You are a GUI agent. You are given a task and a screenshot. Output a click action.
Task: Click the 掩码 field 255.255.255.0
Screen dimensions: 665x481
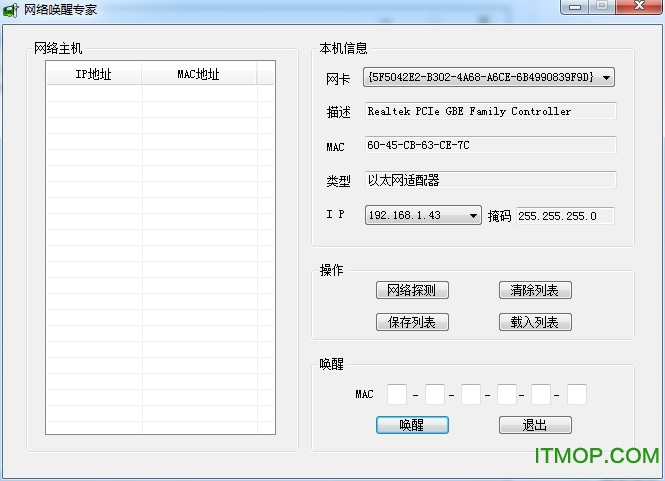tap(565, 216)
